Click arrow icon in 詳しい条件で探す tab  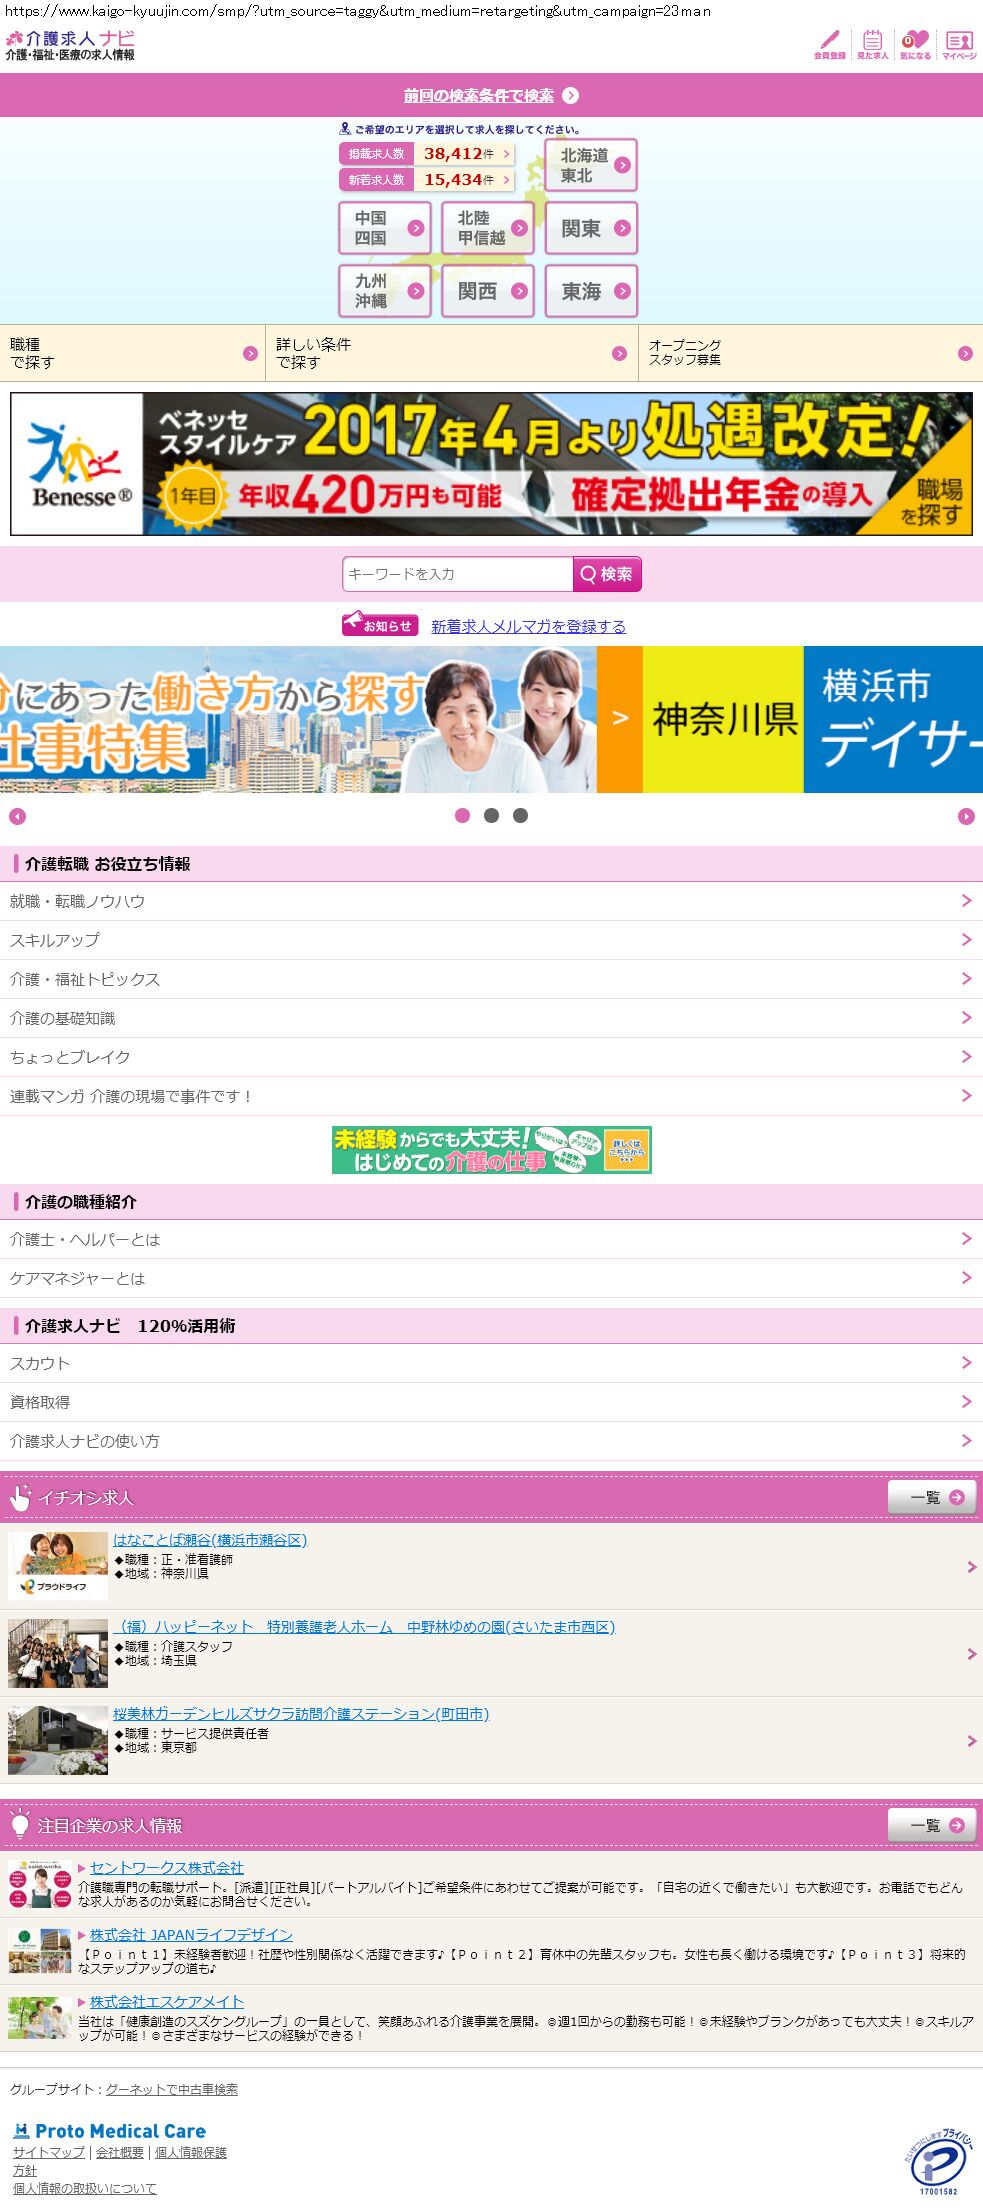619,354
